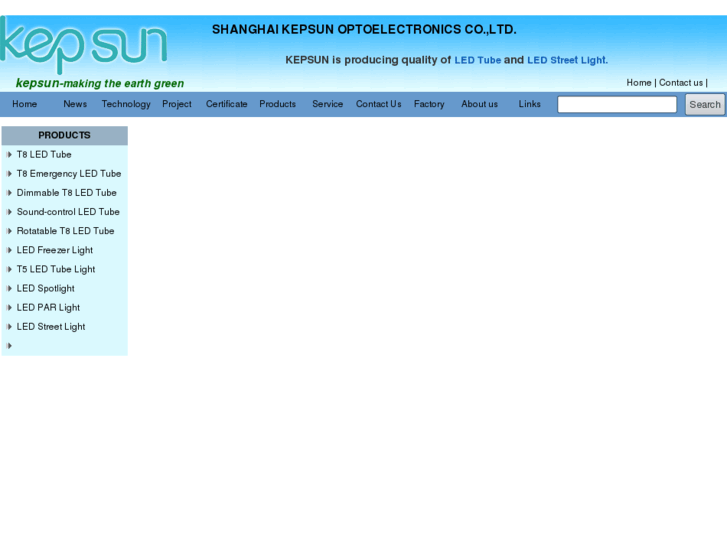Open LED Spotlight category
This screenshot has width=727, height=545.
click(45, 289)
